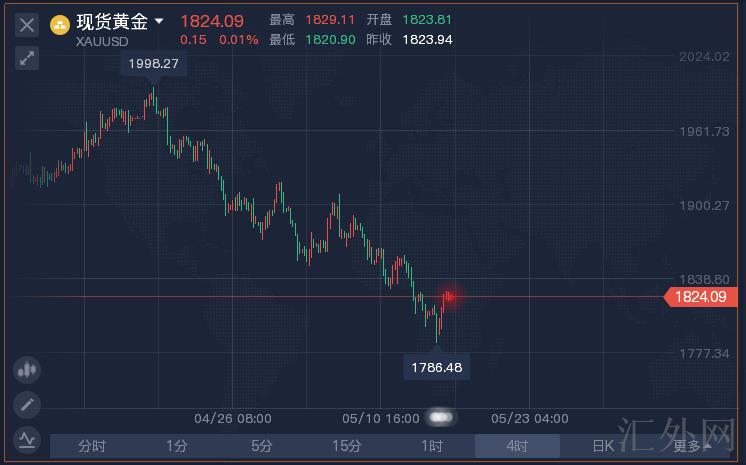Open the candlestick chart style icon
746x465 pixels.
[27, 370]
